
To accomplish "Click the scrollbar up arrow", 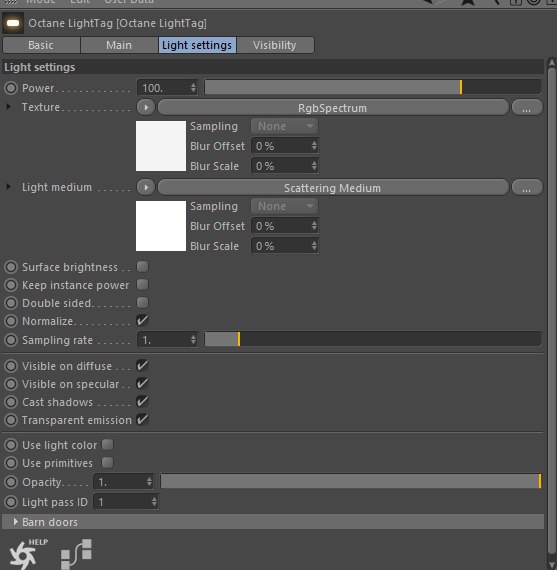I will point(552,63).
